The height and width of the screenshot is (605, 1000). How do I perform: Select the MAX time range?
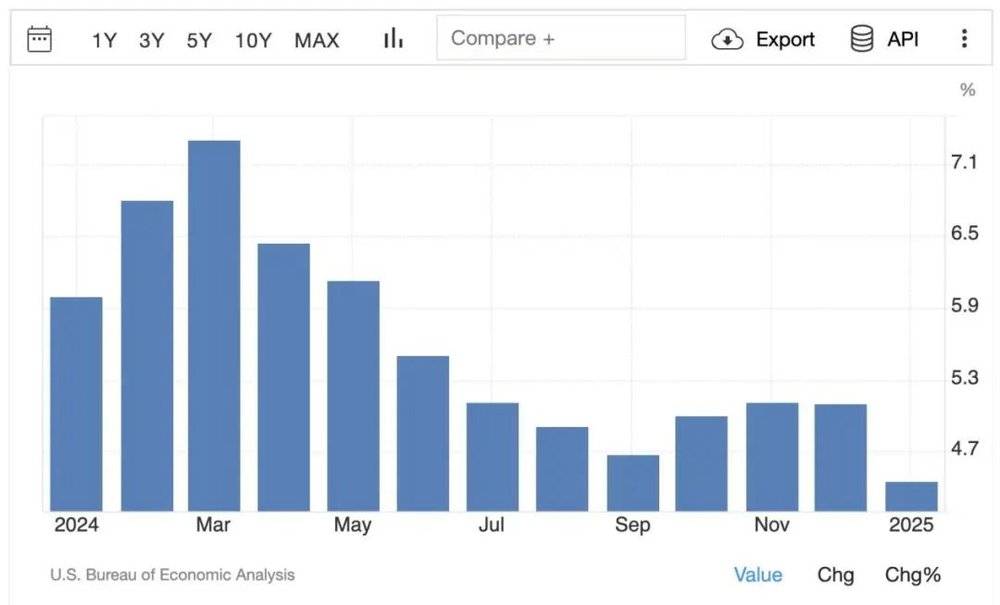pyautogui.click(x=317, y=40)
